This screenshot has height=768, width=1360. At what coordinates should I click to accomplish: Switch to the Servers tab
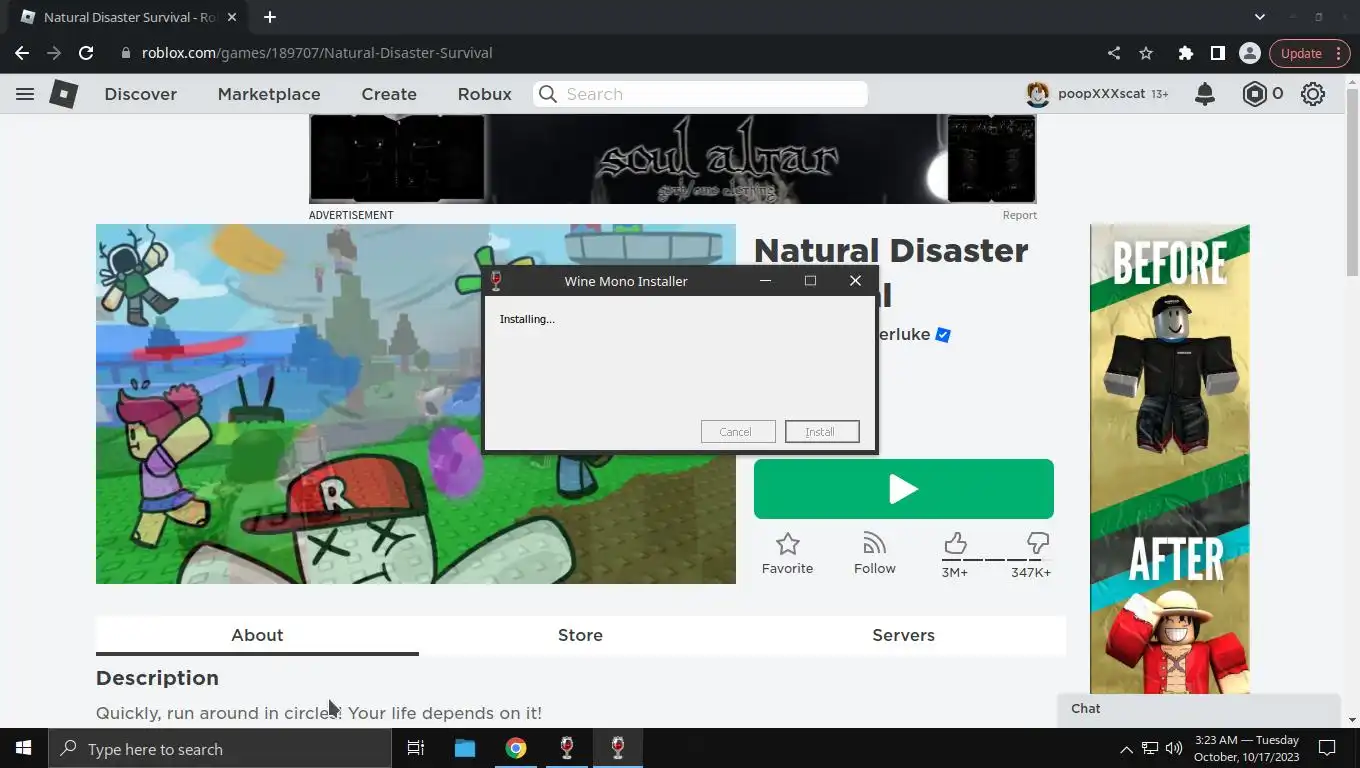click(903, 635)
